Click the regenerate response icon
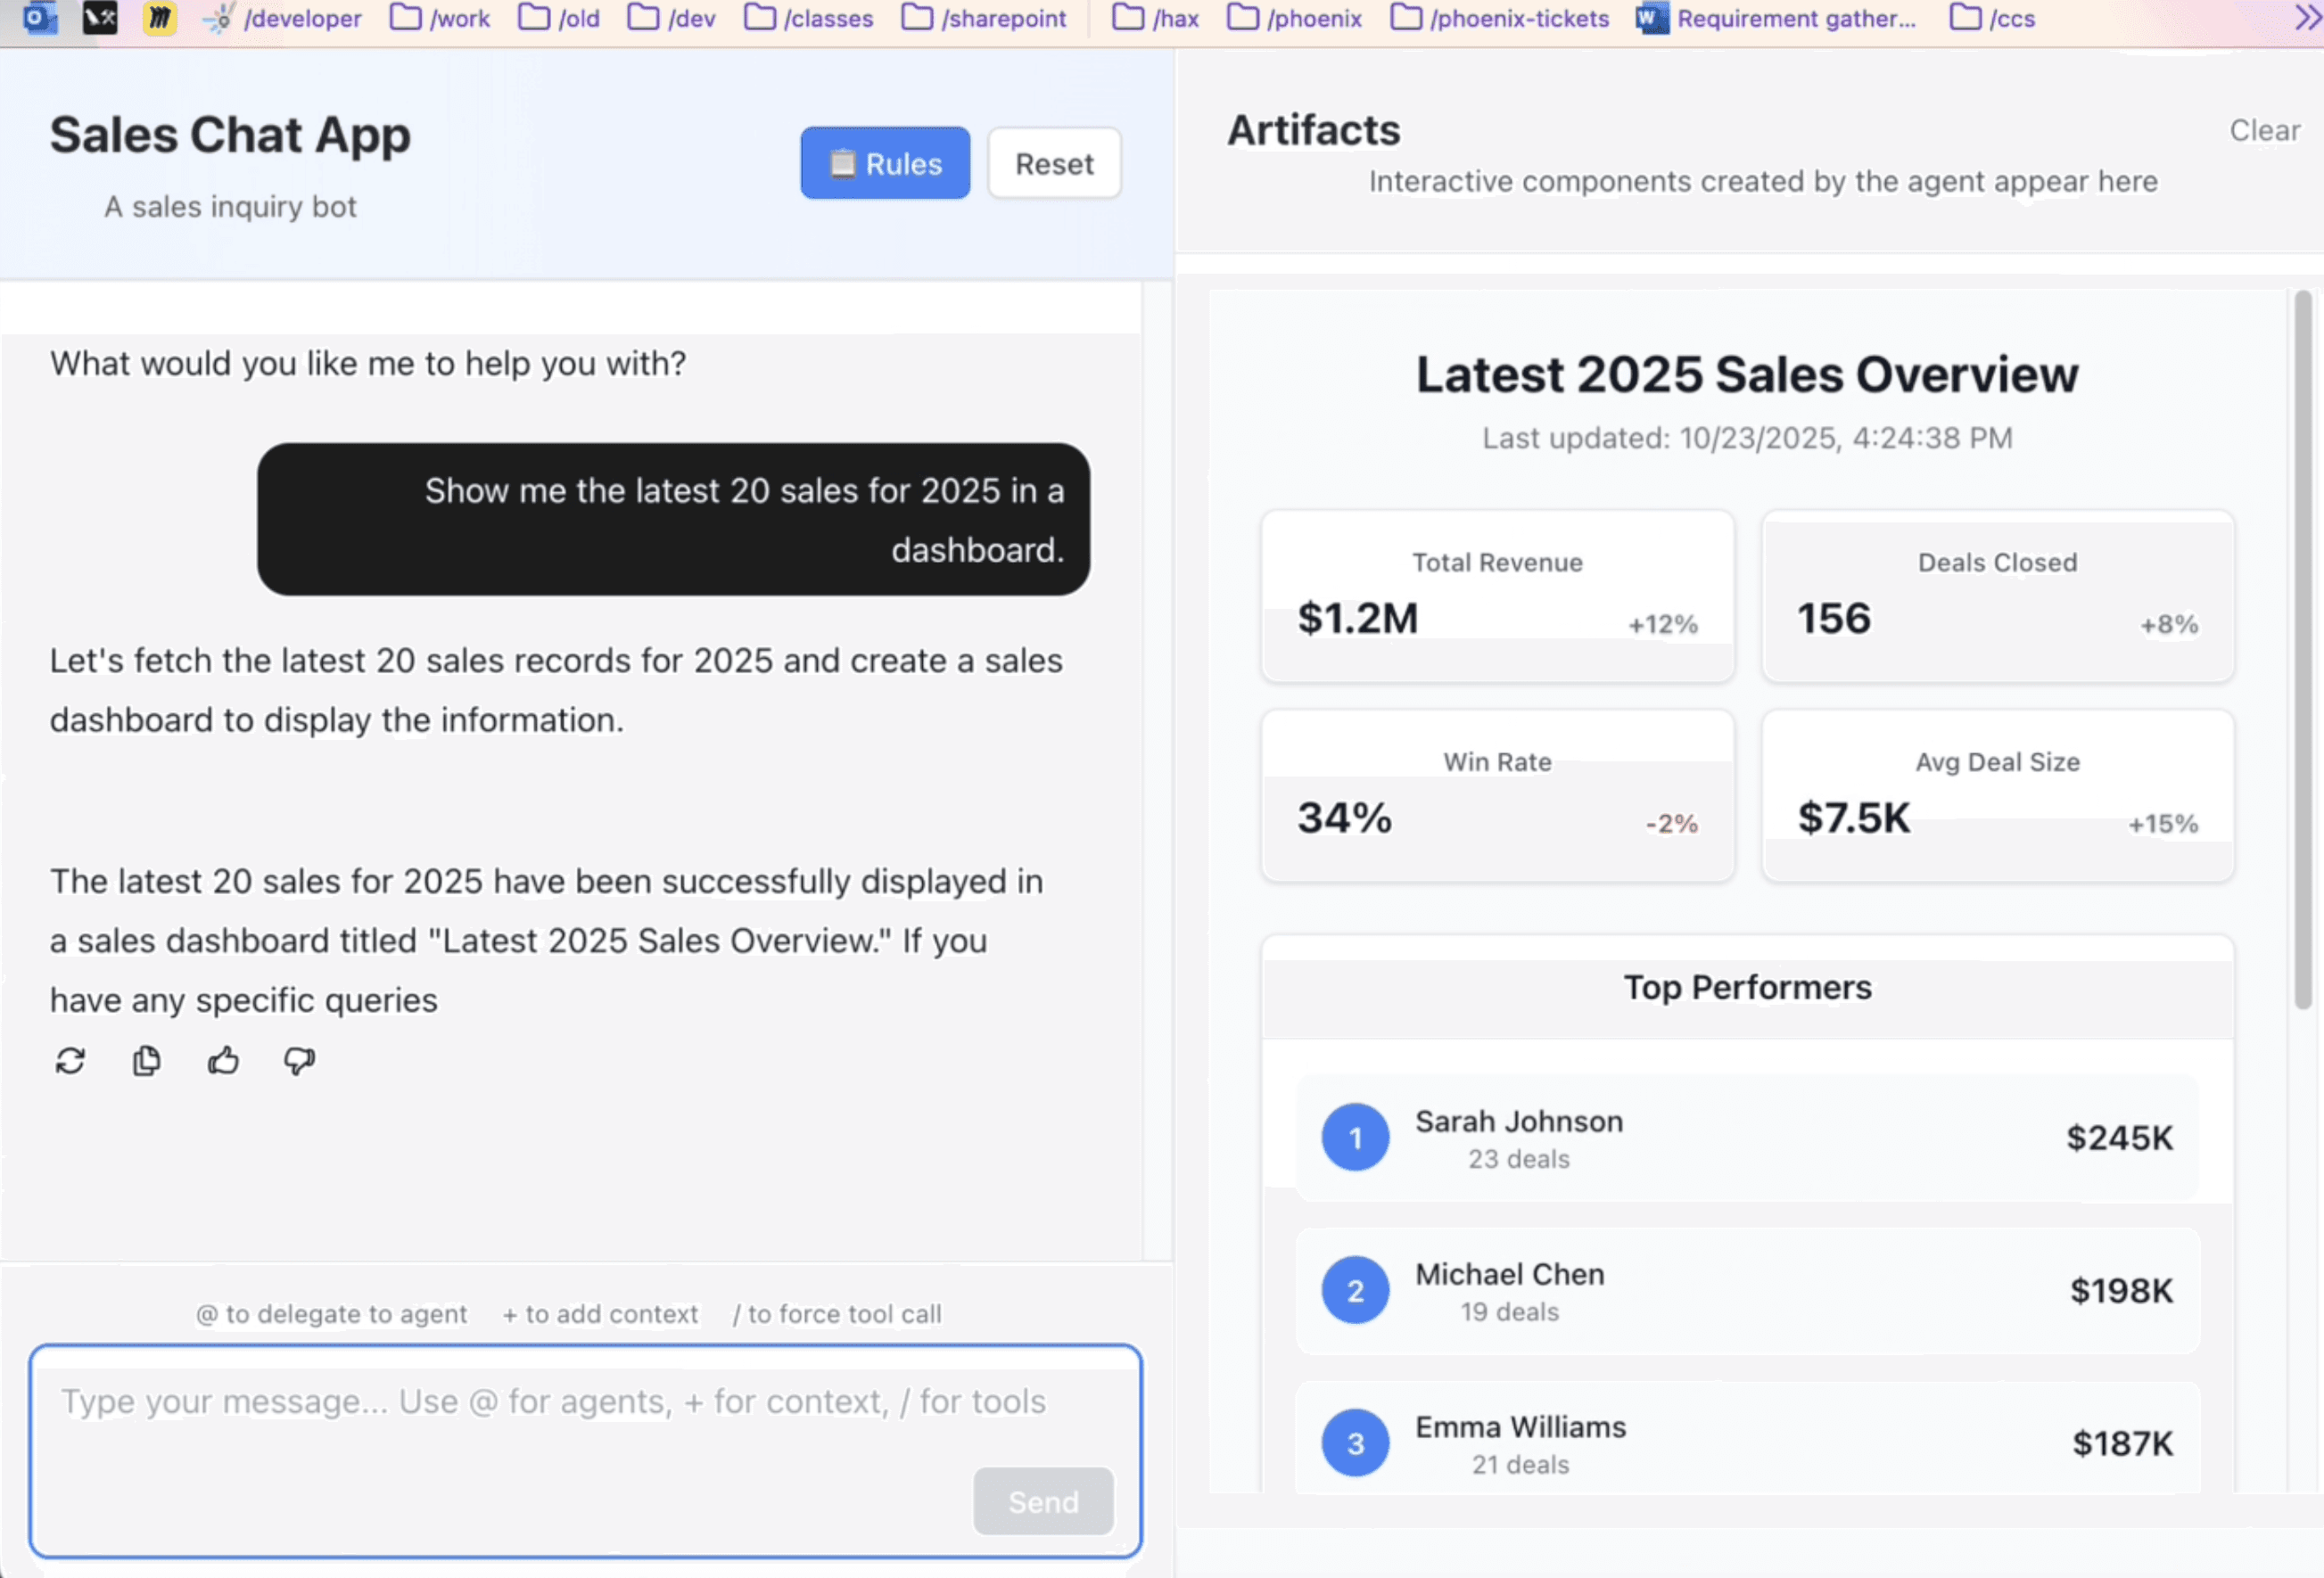 tap(70, 1061)
